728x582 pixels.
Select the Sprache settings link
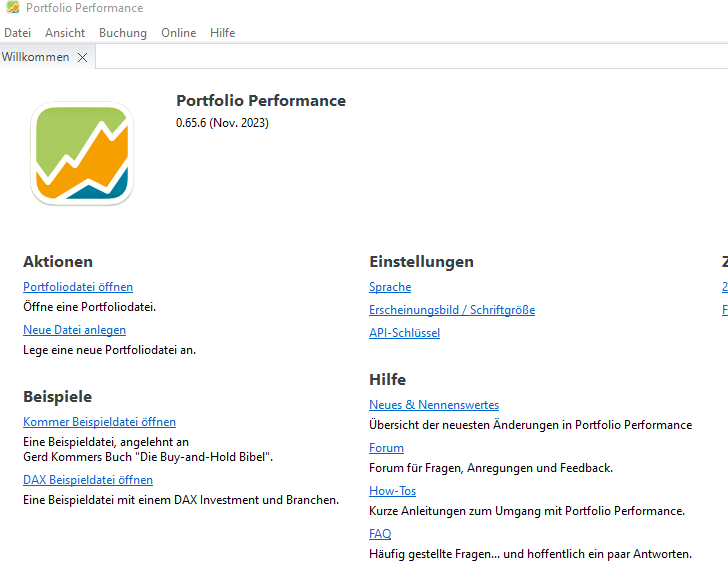(390, 287)
